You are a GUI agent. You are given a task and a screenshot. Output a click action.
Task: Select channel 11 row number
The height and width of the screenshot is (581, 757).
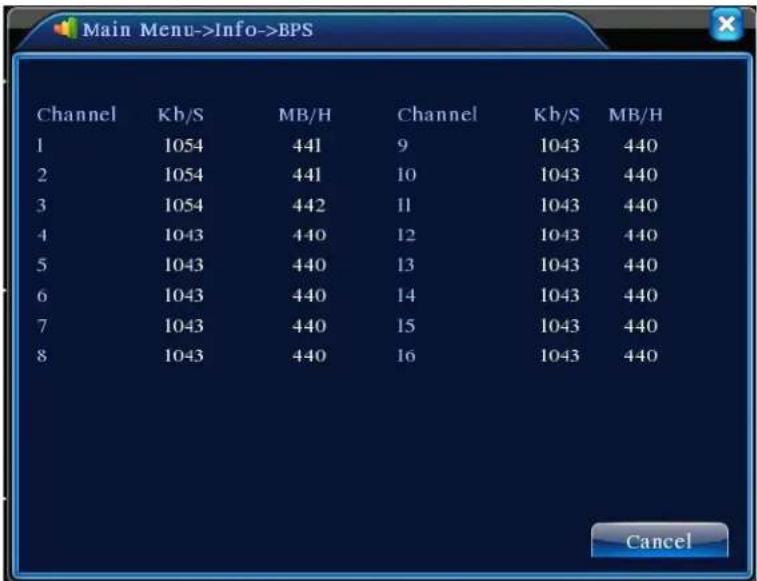[x=404, y=205]
